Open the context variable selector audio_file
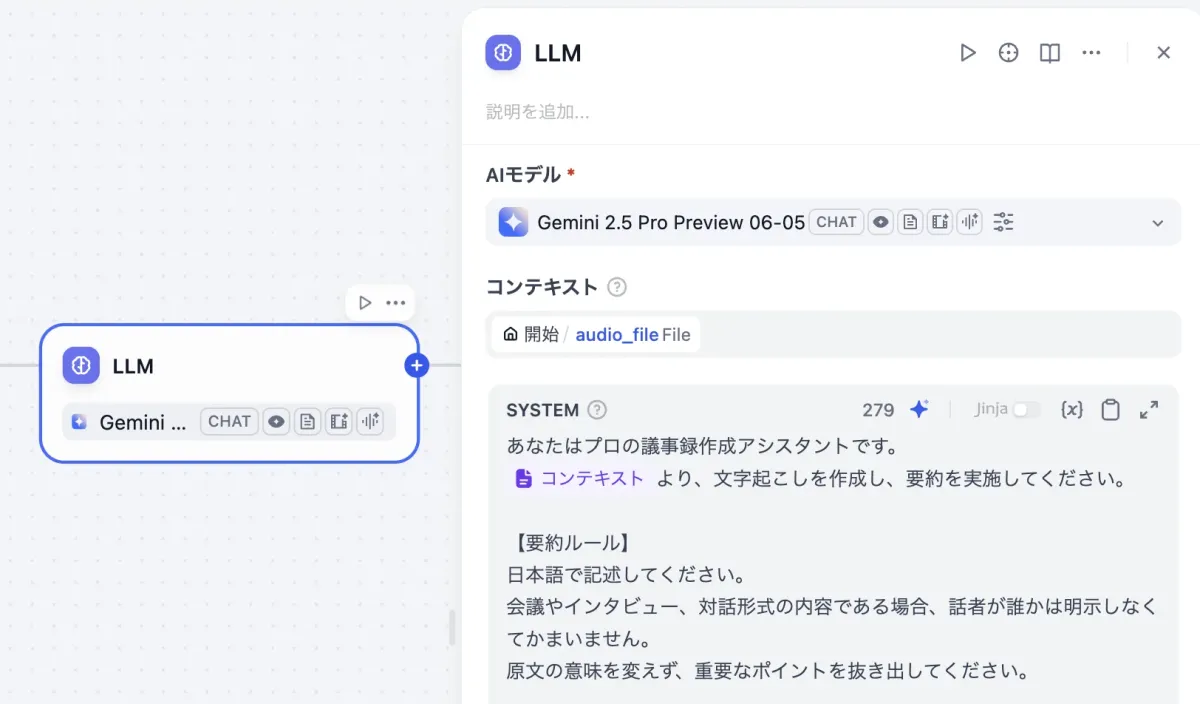The image size is (1200, 704). tap(596, 335)
